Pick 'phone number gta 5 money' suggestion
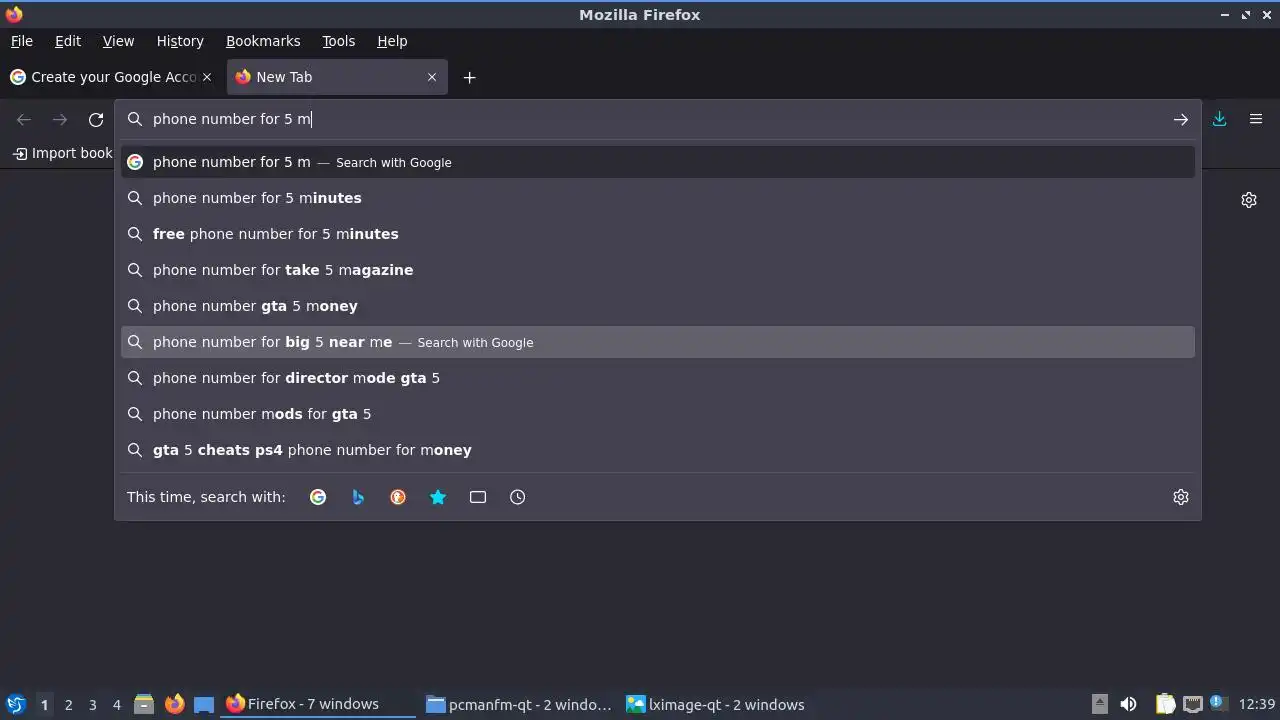The image size is (1280, 720). (658, 306)
